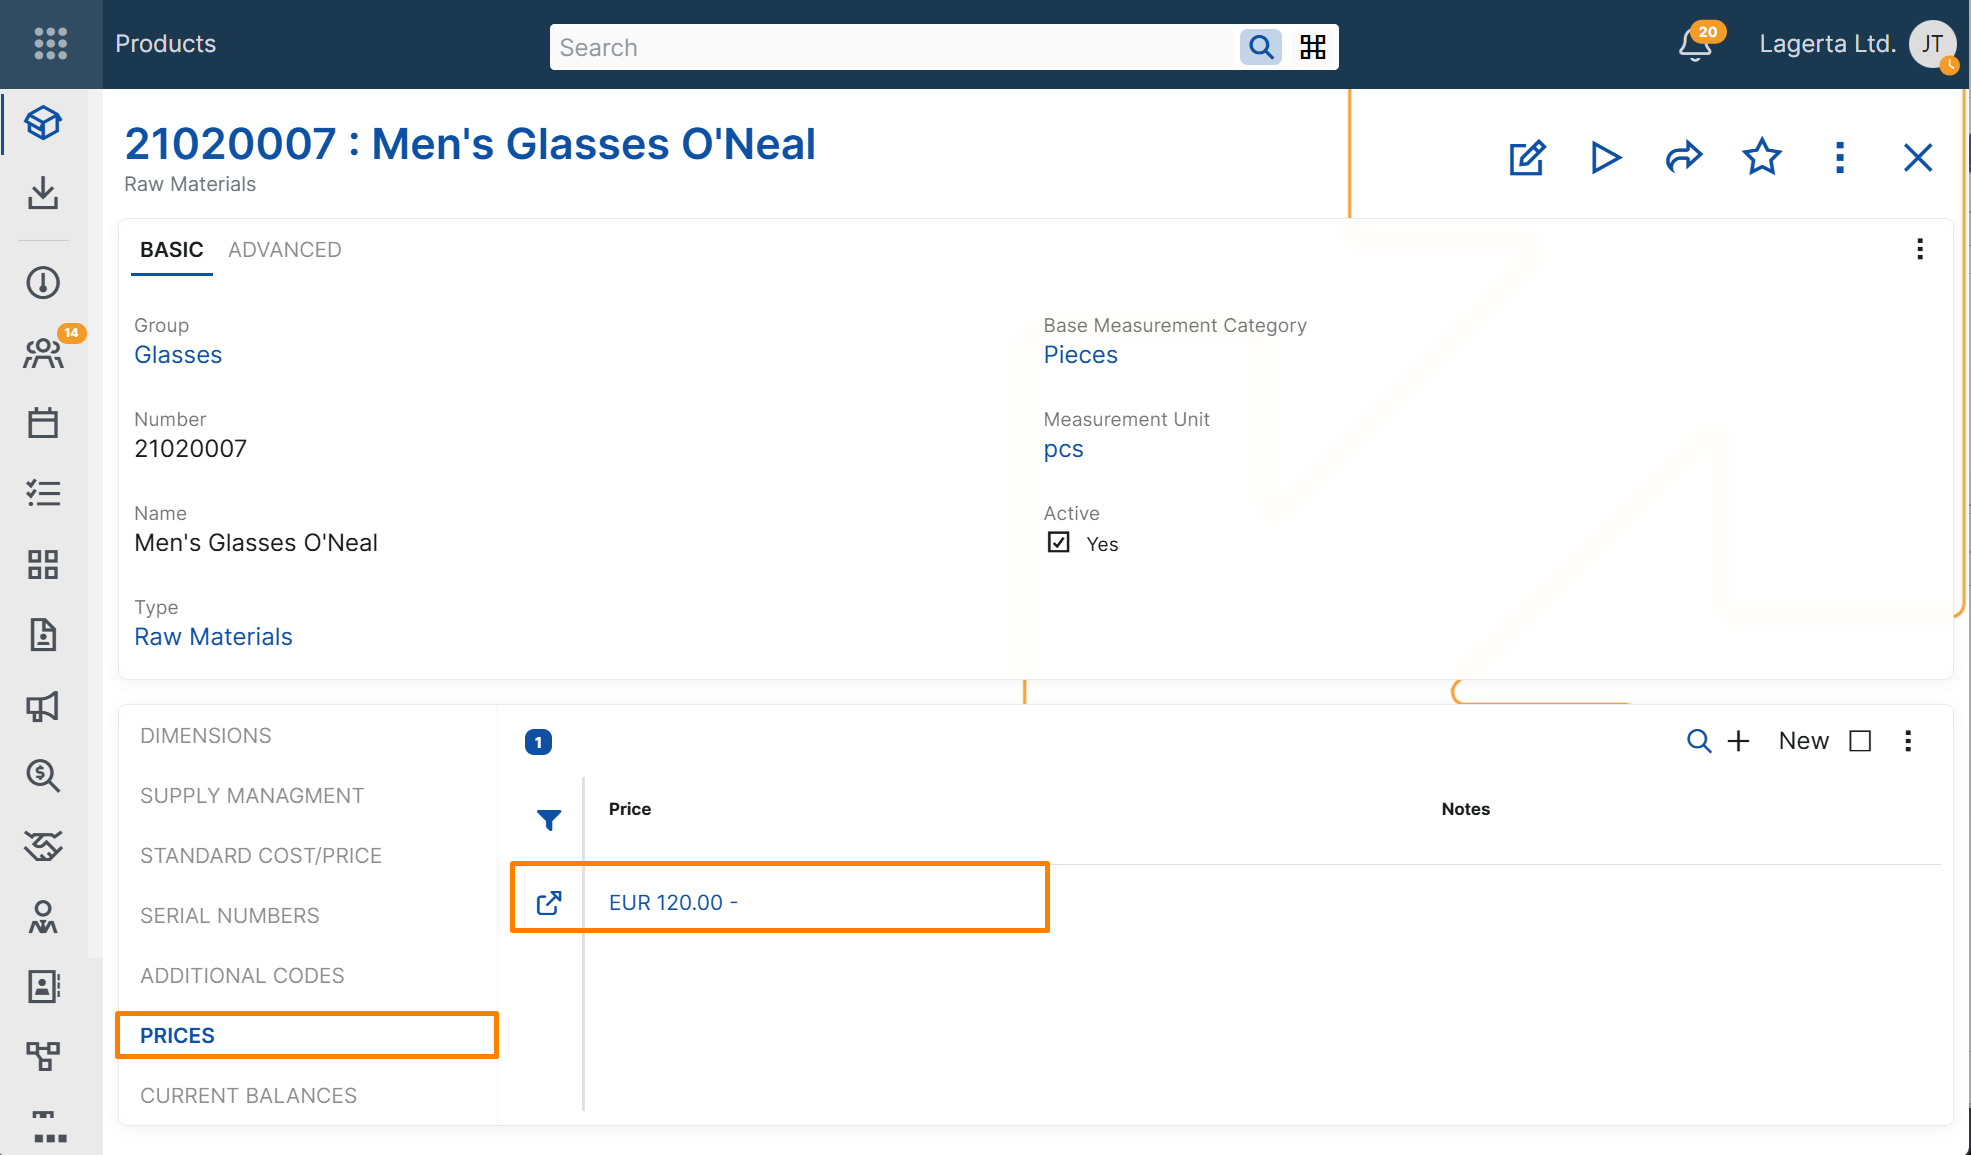Screen dimensions: 1971x1155
Task: Click the Notes column header
Action: pos(1465,809)
